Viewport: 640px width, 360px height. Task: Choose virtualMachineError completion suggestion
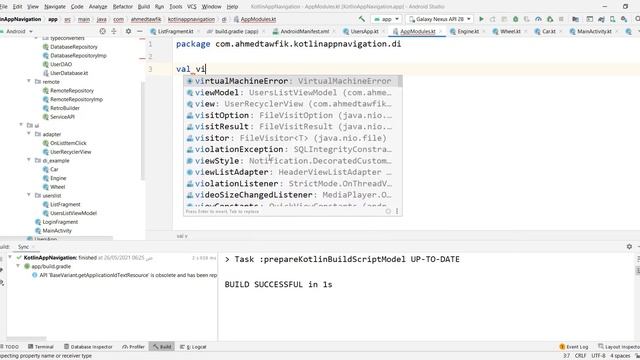pyautogui.click(x=292, y=81)
